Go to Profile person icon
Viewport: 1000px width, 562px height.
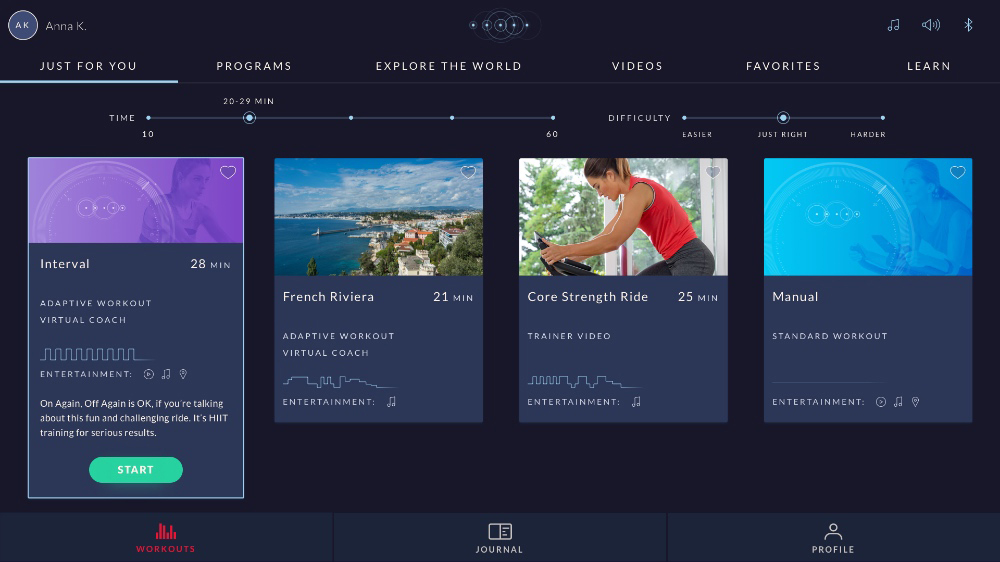click(833, 531)
